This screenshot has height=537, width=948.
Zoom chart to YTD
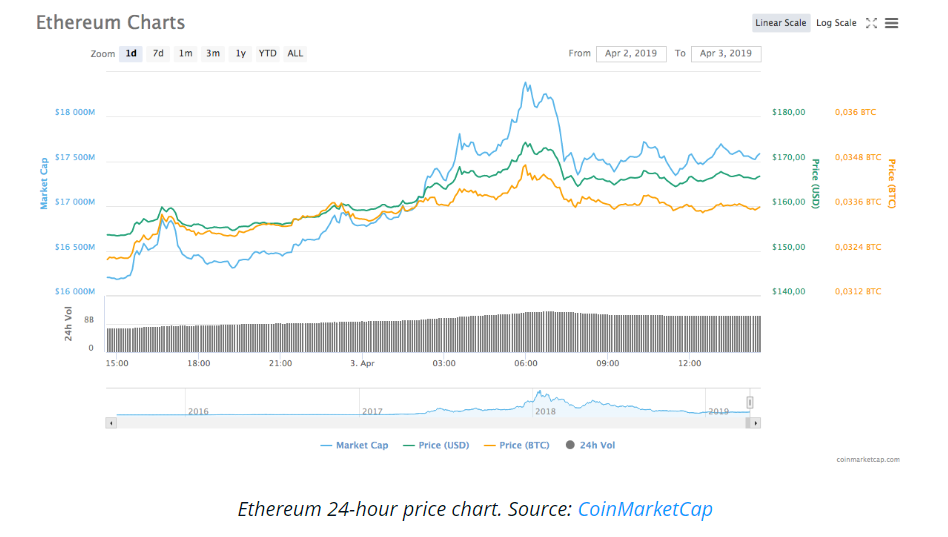(x=268, y=54)
